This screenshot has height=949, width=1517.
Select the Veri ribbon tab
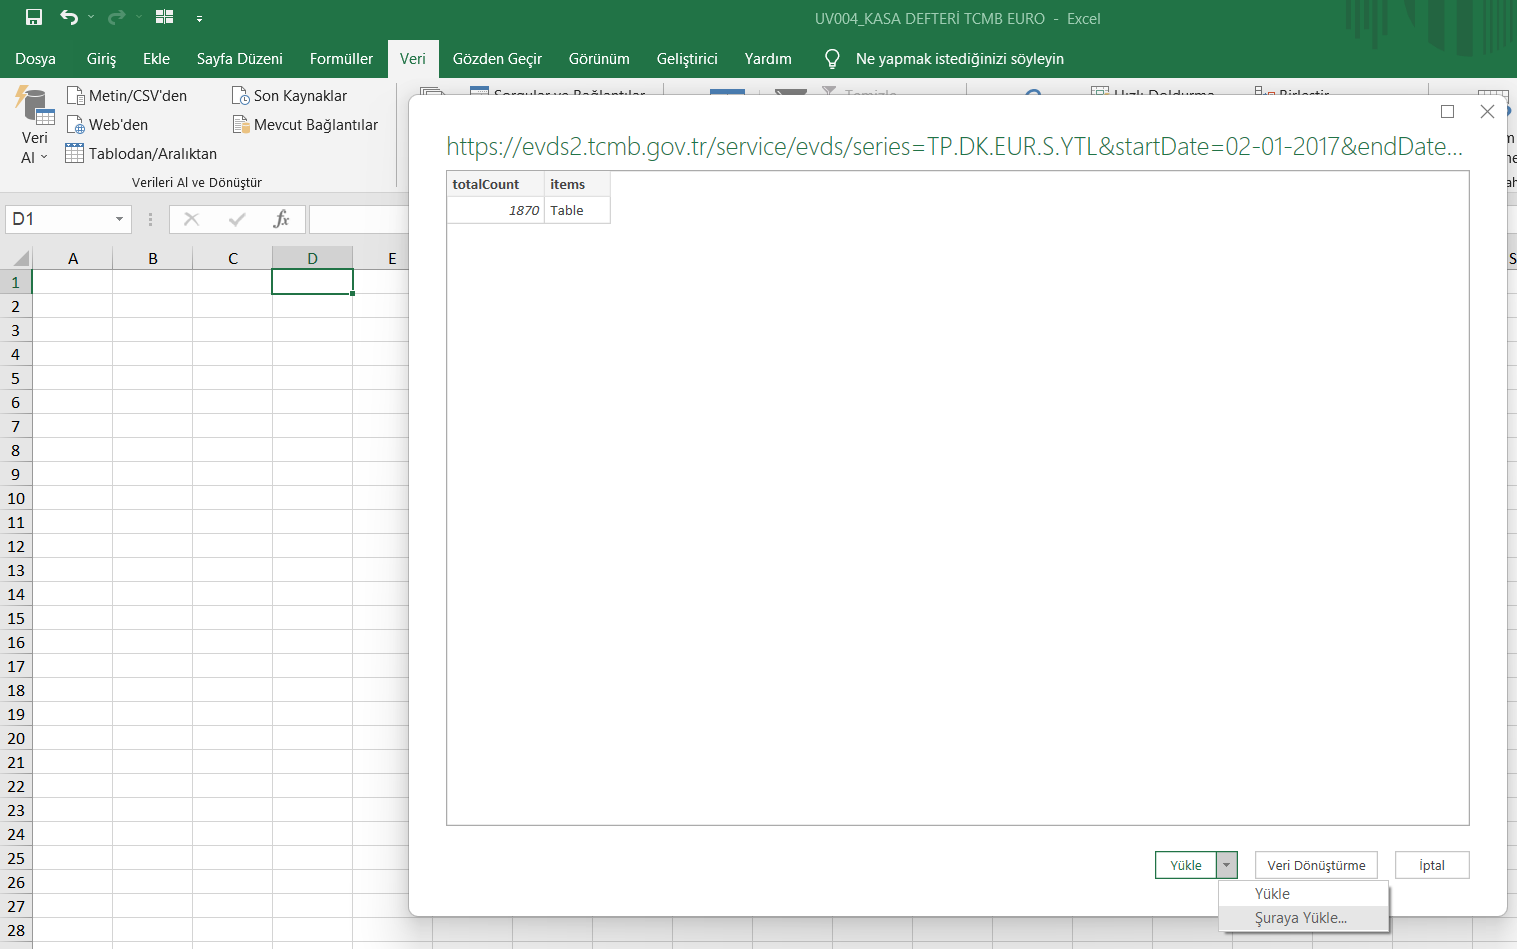coord(413,59)
